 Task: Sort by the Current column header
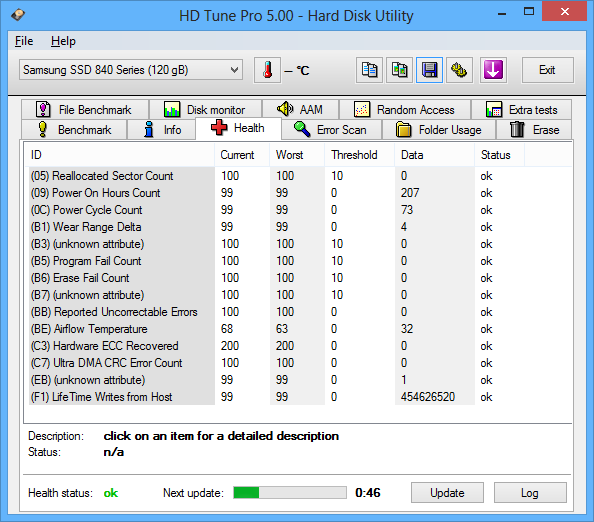(x=242, y=155)
